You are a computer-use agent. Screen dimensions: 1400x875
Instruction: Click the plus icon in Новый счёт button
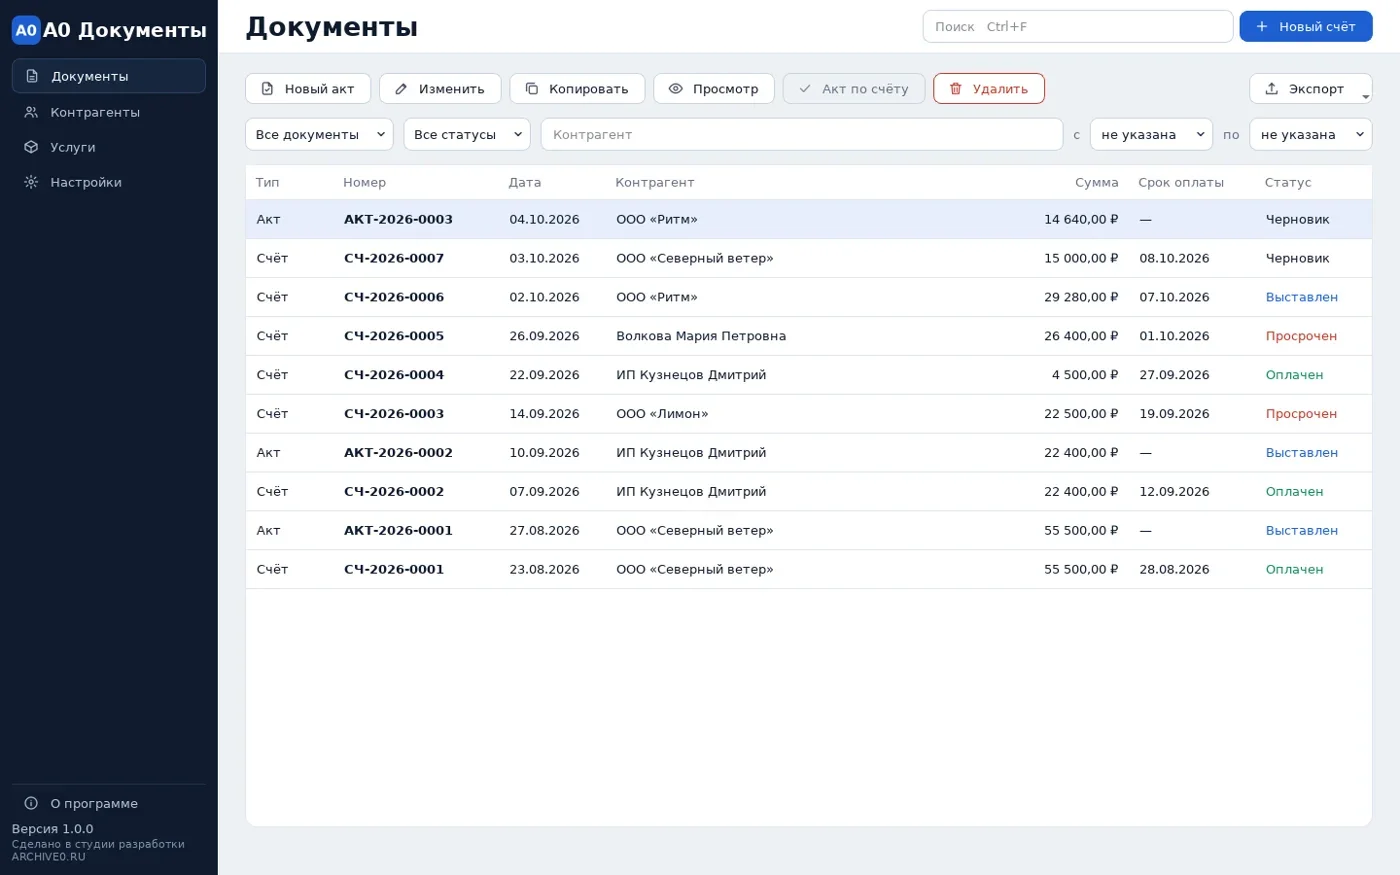click(x=1262, y=26)
